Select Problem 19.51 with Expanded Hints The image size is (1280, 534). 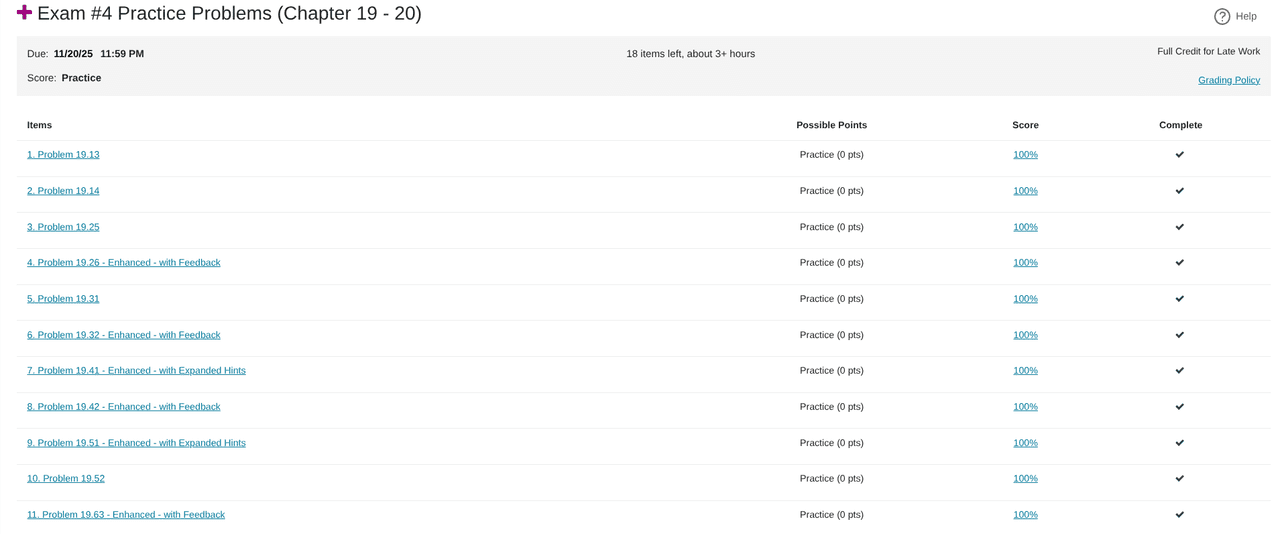(x=136, y=443)
